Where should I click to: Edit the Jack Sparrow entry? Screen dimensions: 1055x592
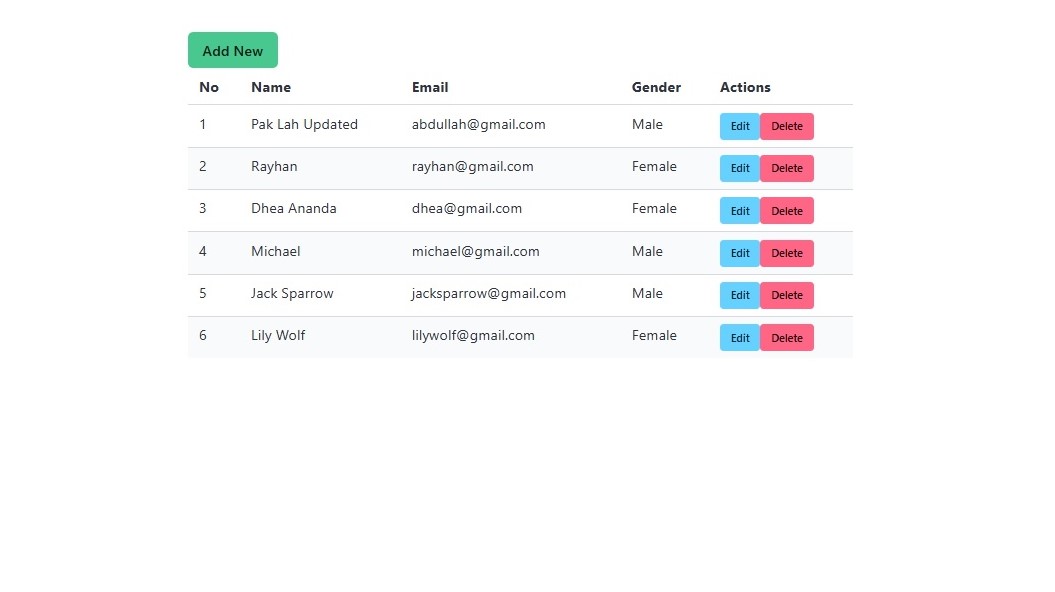tap(740, 295)
